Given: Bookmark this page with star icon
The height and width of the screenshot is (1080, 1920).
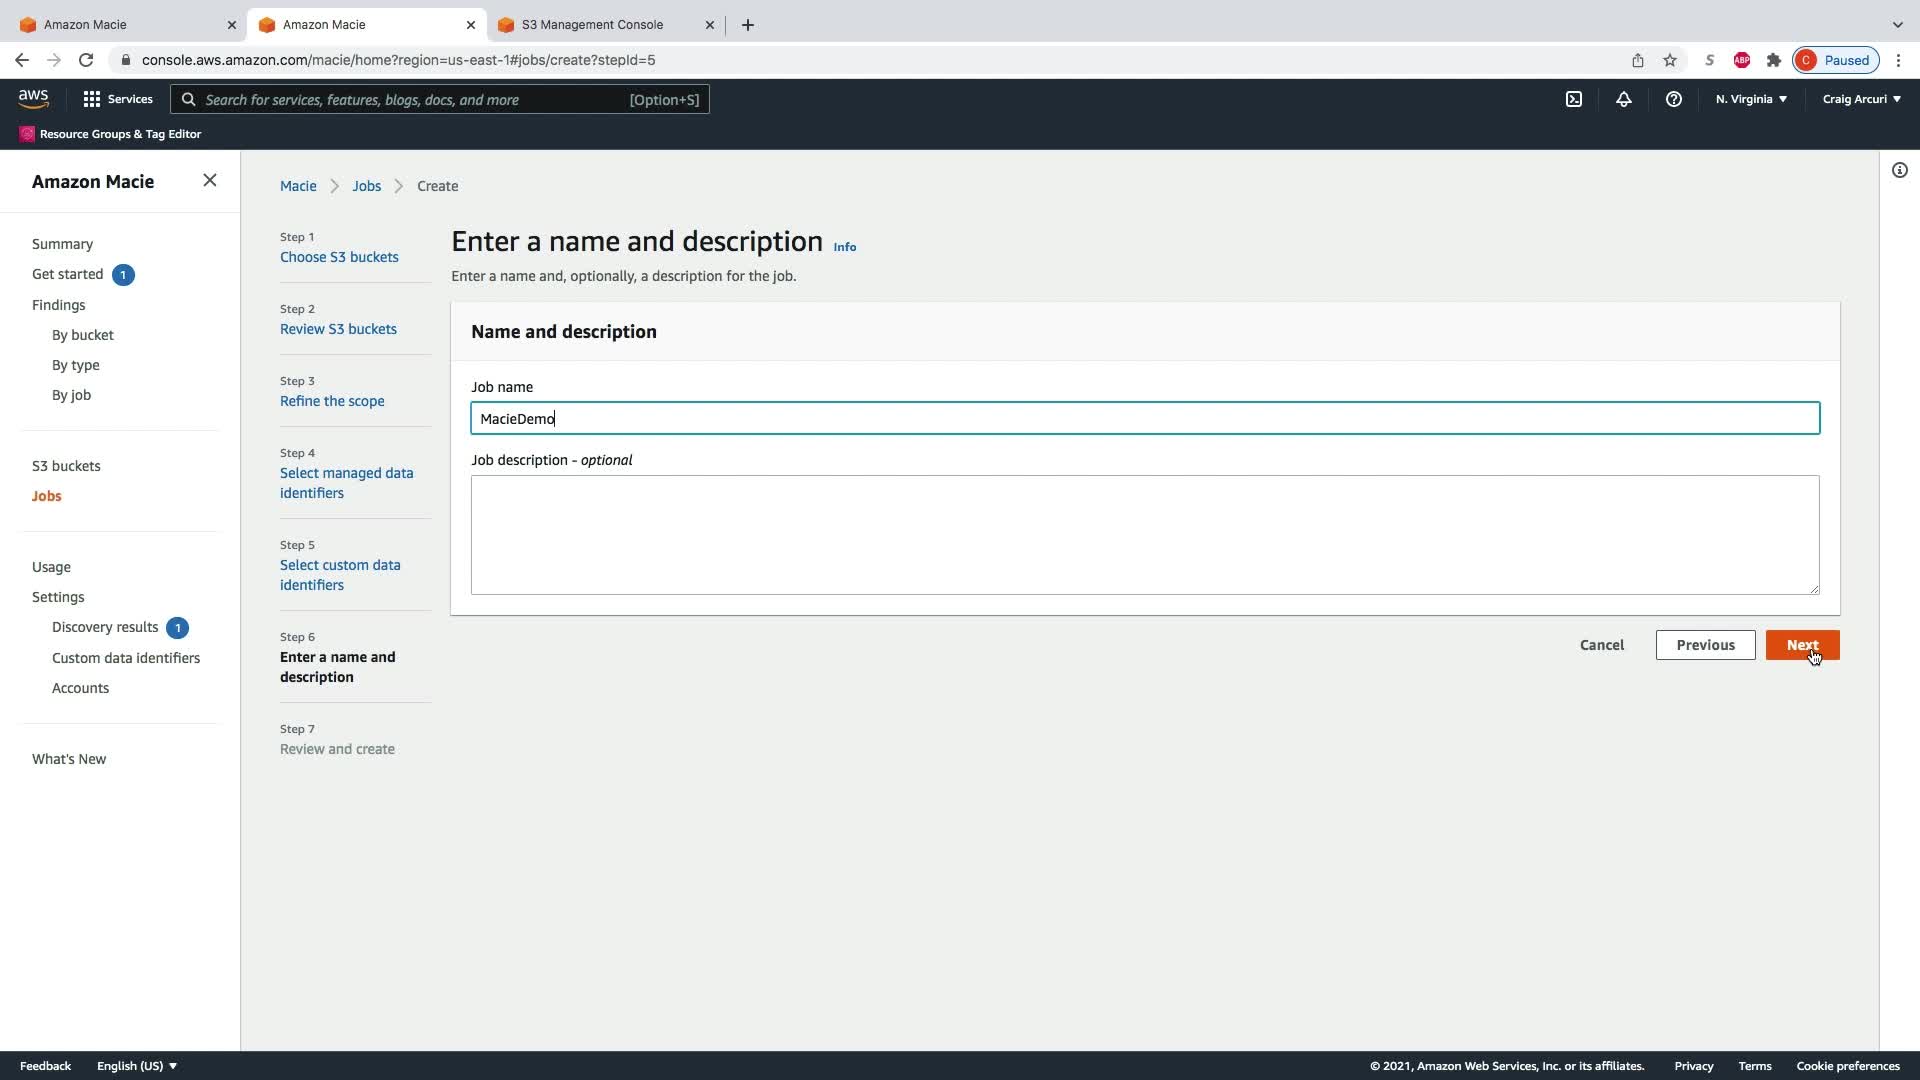Looking at the screenshot, I should coord(1669,60).
